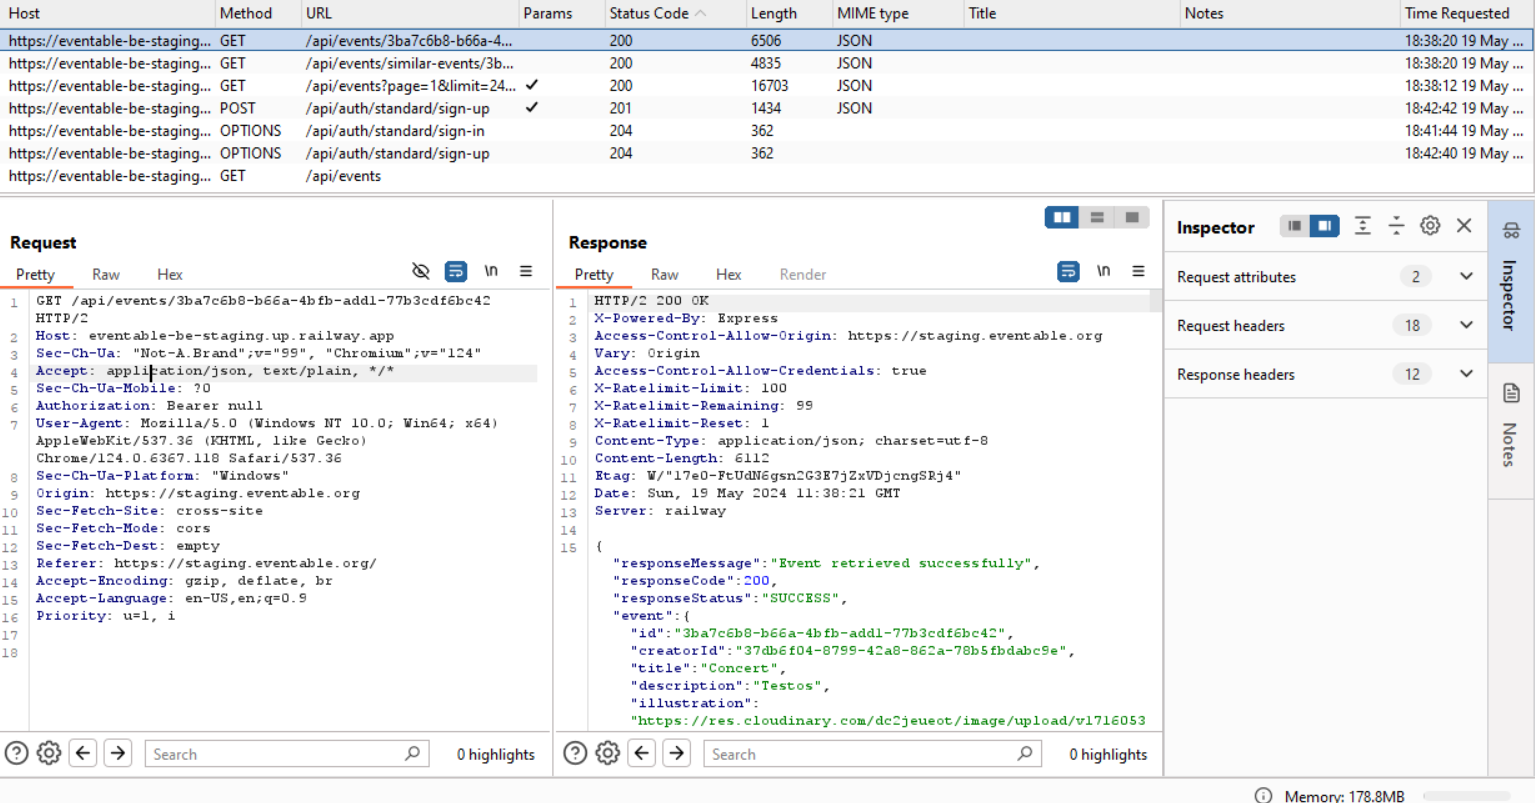This screenshot has height=803, width=1535.
Task: Click the Inspector side tab icon
Action: tap(1511, 231)
